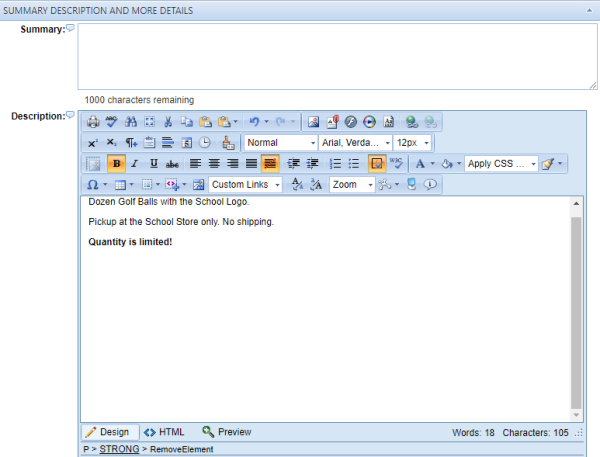This screenshot has height=457, width=600.
Task: Align the text left
Action: (x=195, y=164)
